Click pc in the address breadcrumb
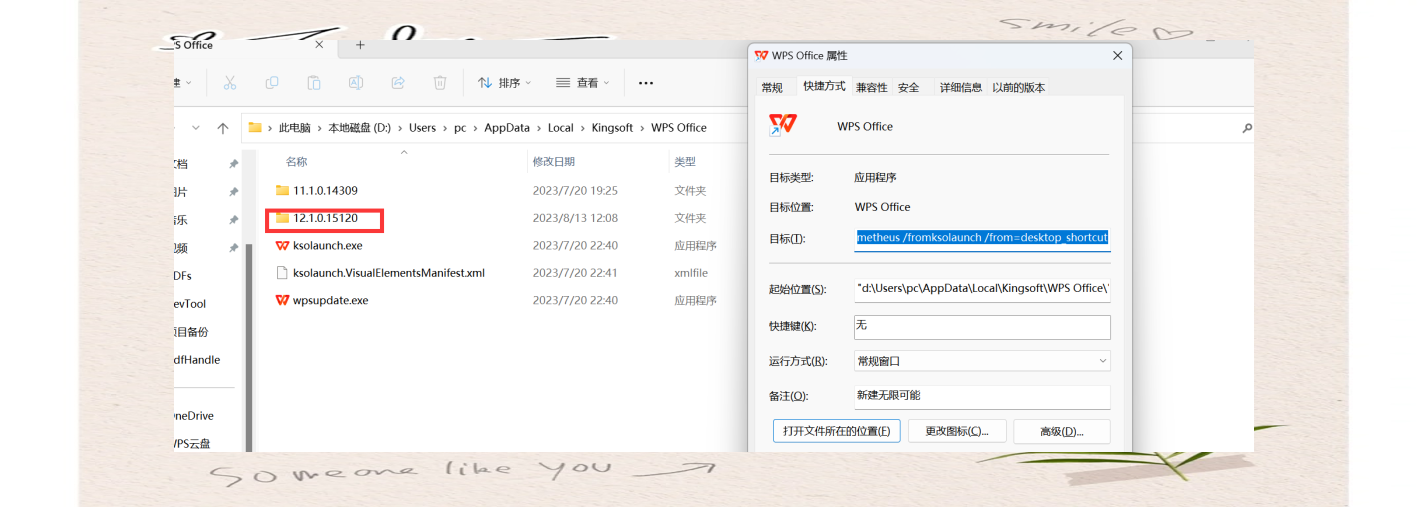1427x507 pixels. [460, 128]
